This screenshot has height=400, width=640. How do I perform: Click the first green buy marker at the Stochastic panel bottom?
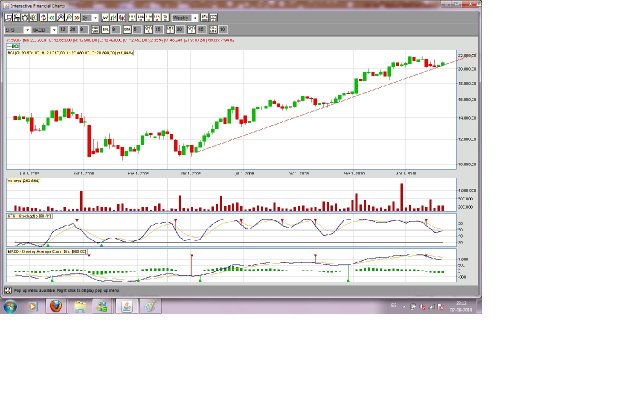(48, 245)
